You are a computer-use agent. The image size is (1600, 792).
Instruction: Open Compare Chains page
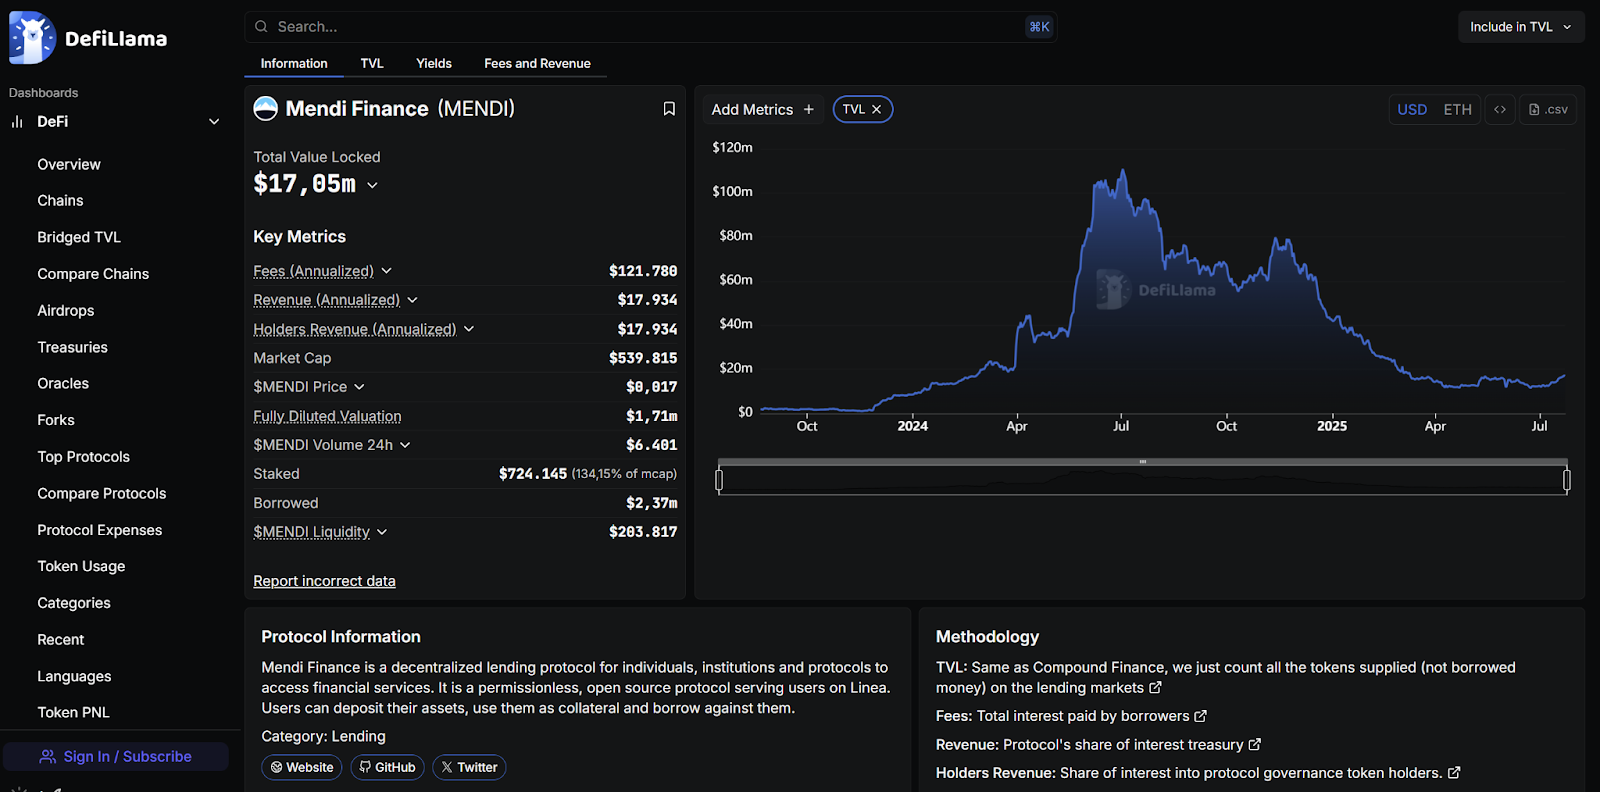(93, 274)
